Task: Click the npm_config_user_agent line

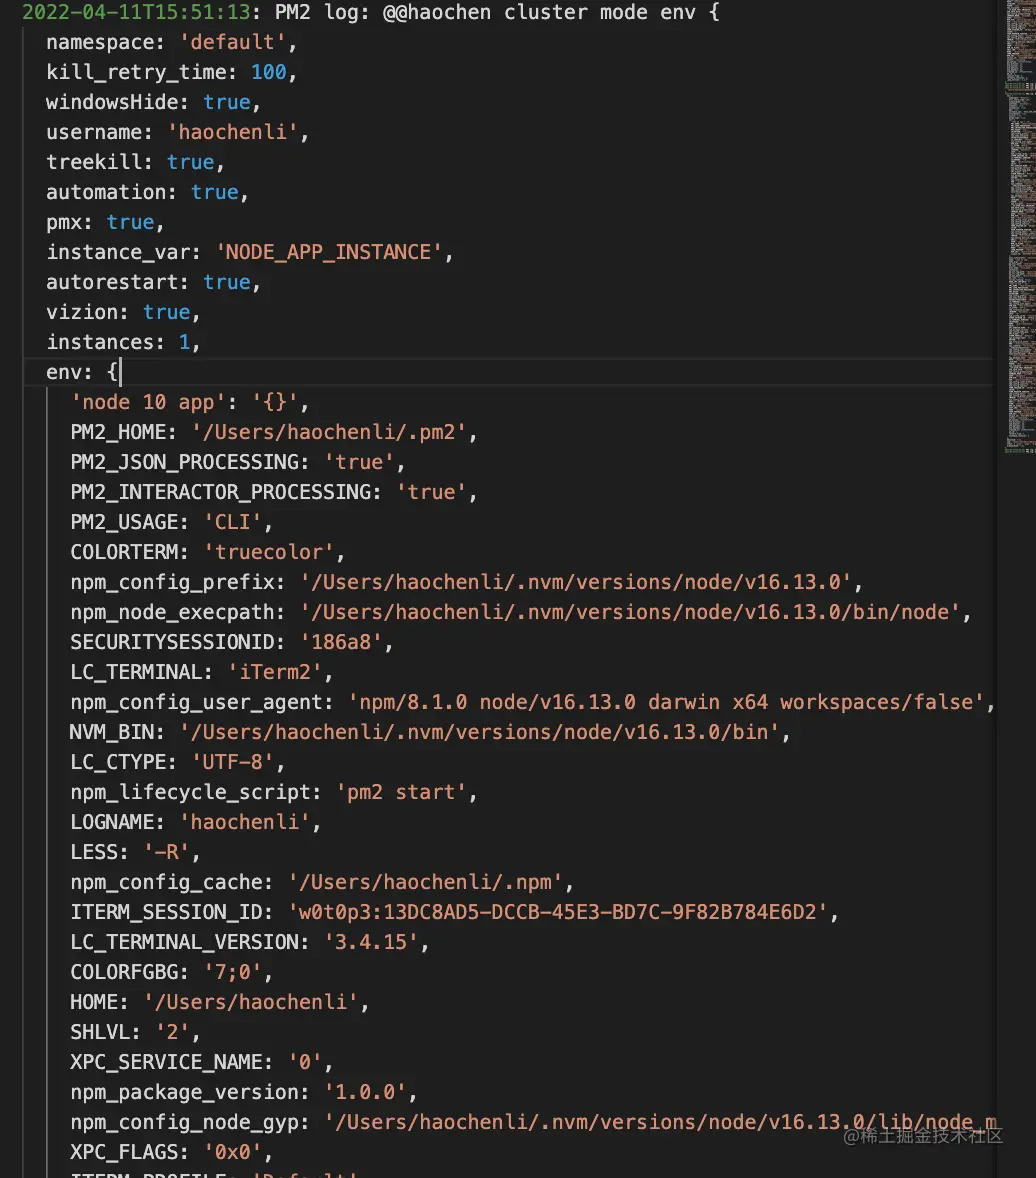Action: [532, 702]
